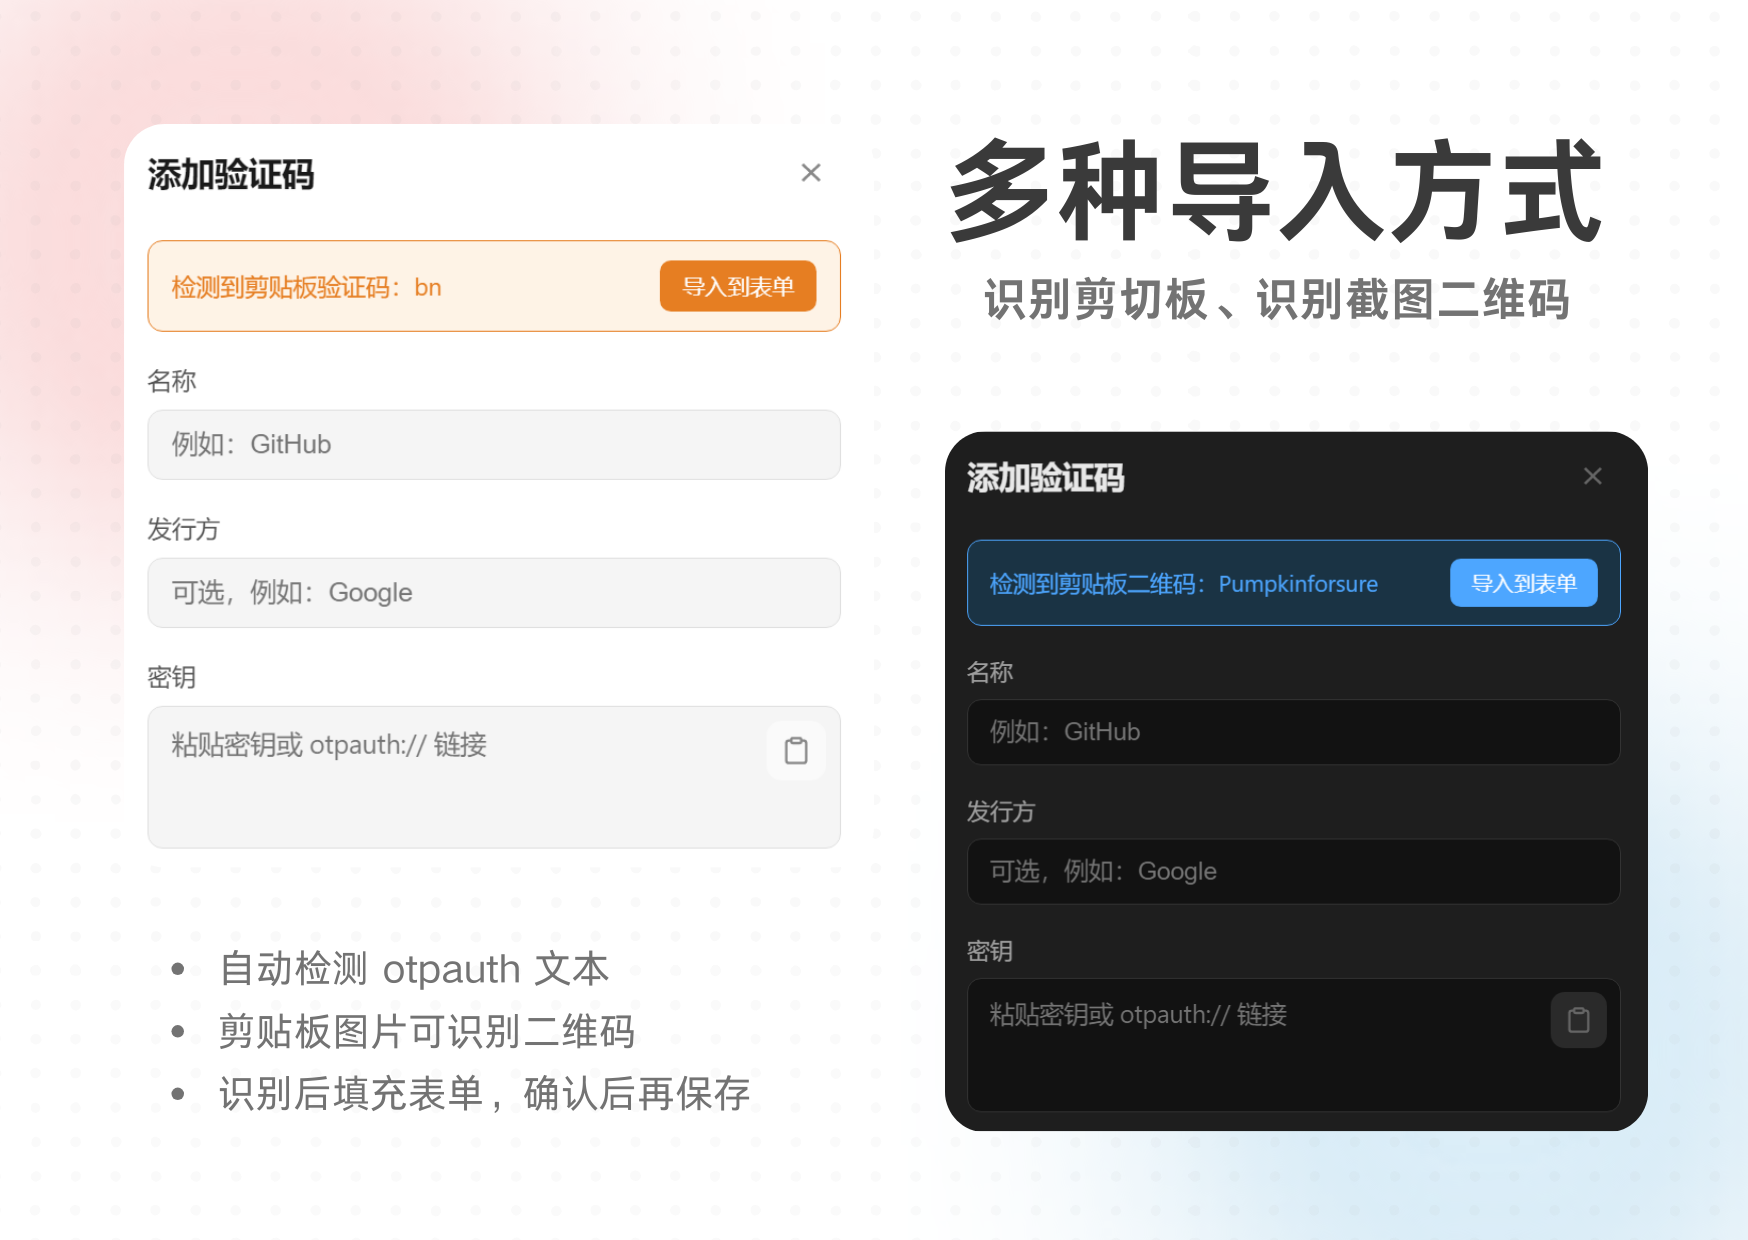Click clipboard paste icon in light 密钥 field
The height and width of the screenshot is (1240, 1748).
point(796,750)
